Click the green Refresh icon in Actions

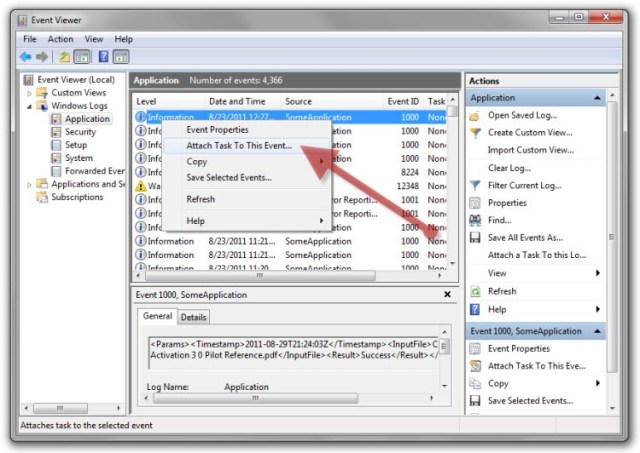coord(475,291)
